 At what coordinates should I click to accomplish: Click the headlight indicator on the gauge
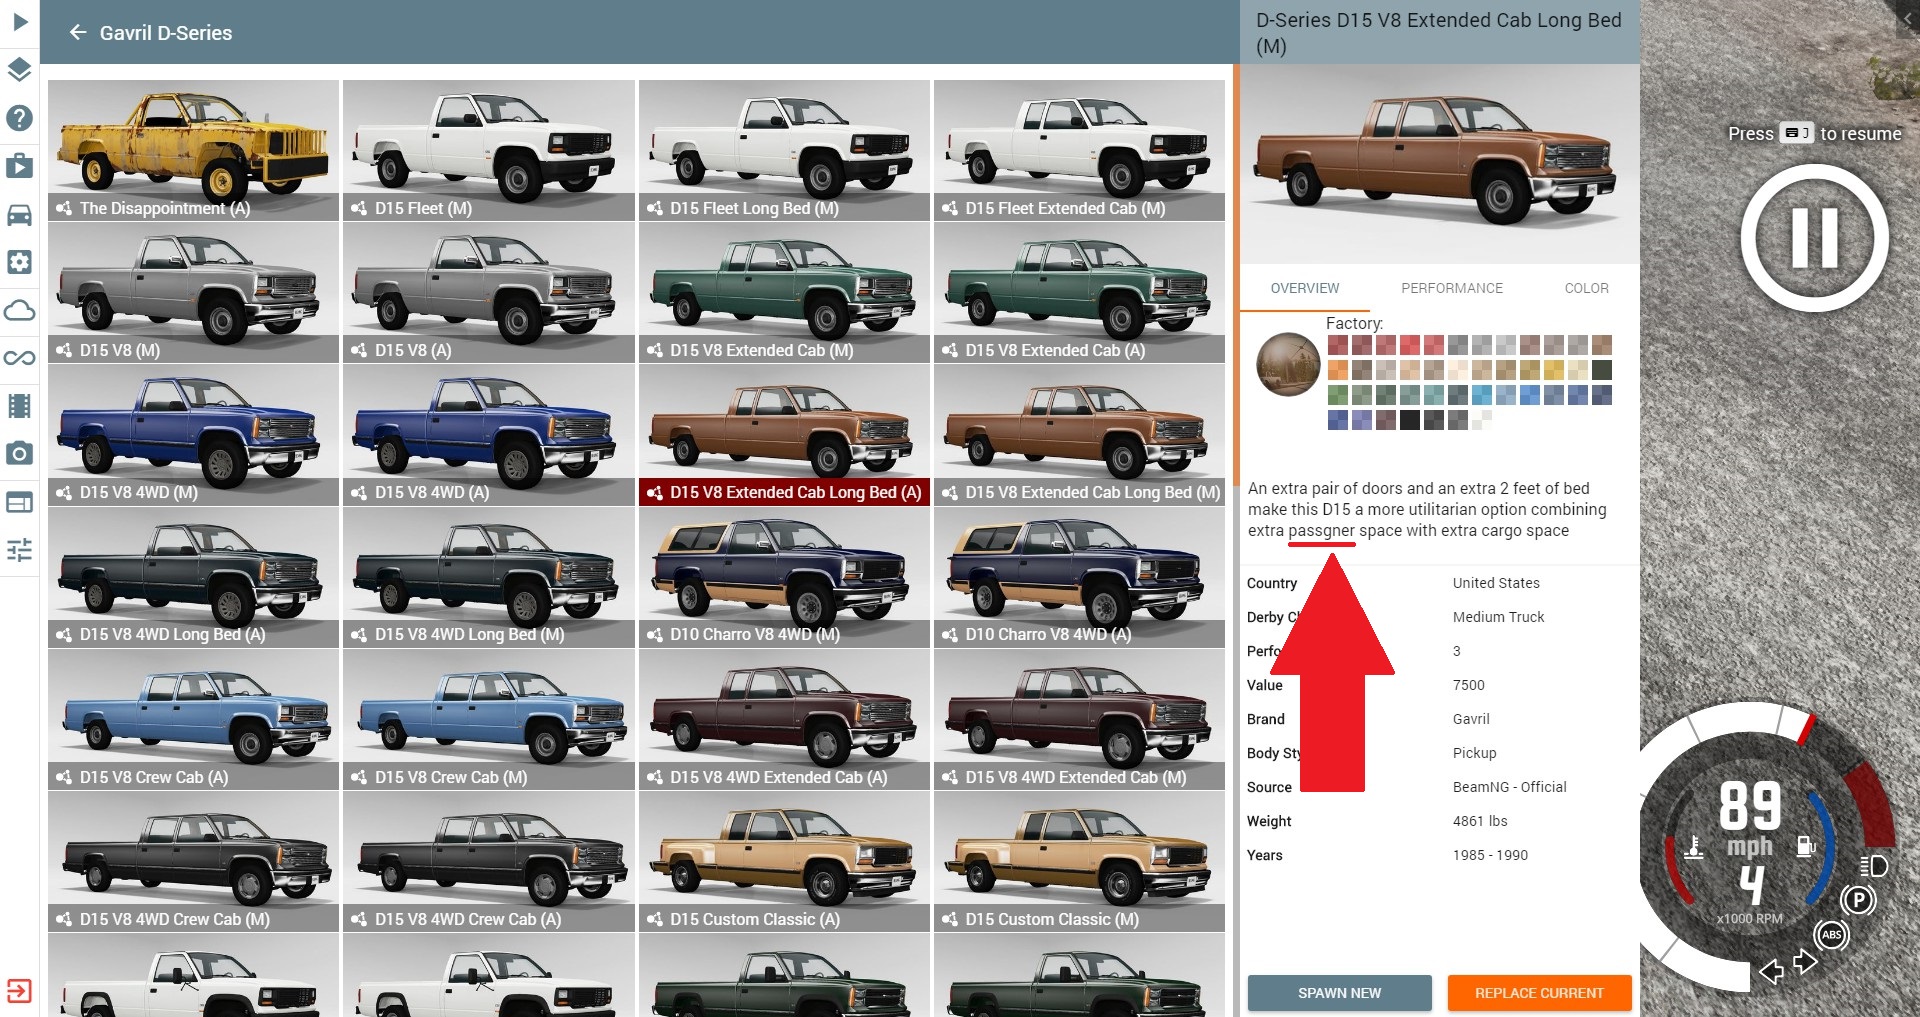pos(1874,866)
